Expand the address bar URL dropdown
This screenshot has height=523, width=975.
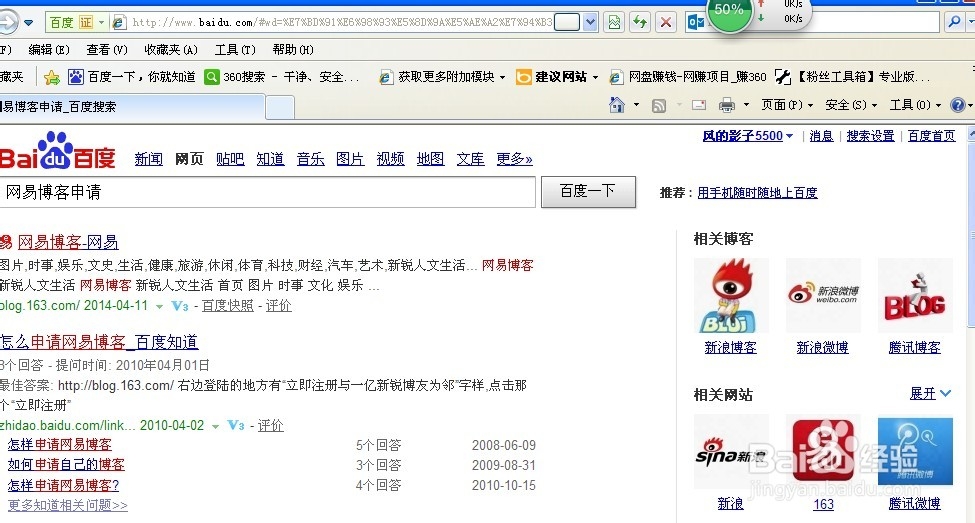point(591,23)
